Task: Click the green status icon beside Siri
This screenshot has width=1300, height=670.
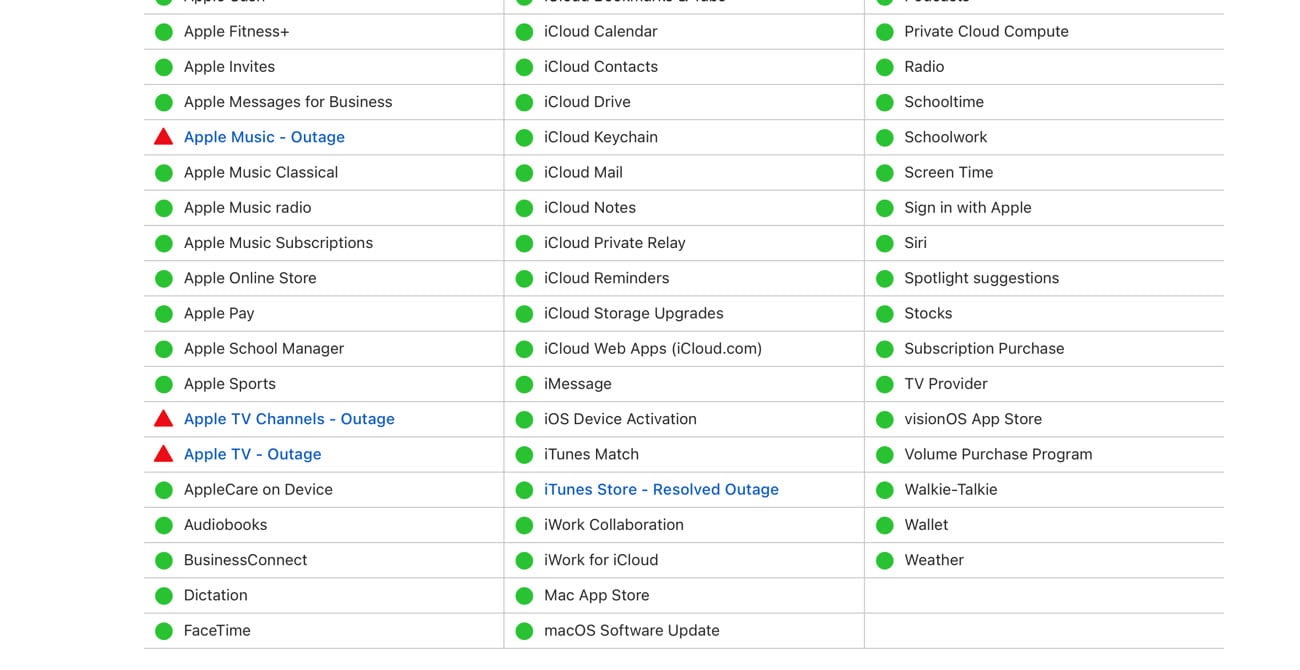Action: tap(884, 243)
